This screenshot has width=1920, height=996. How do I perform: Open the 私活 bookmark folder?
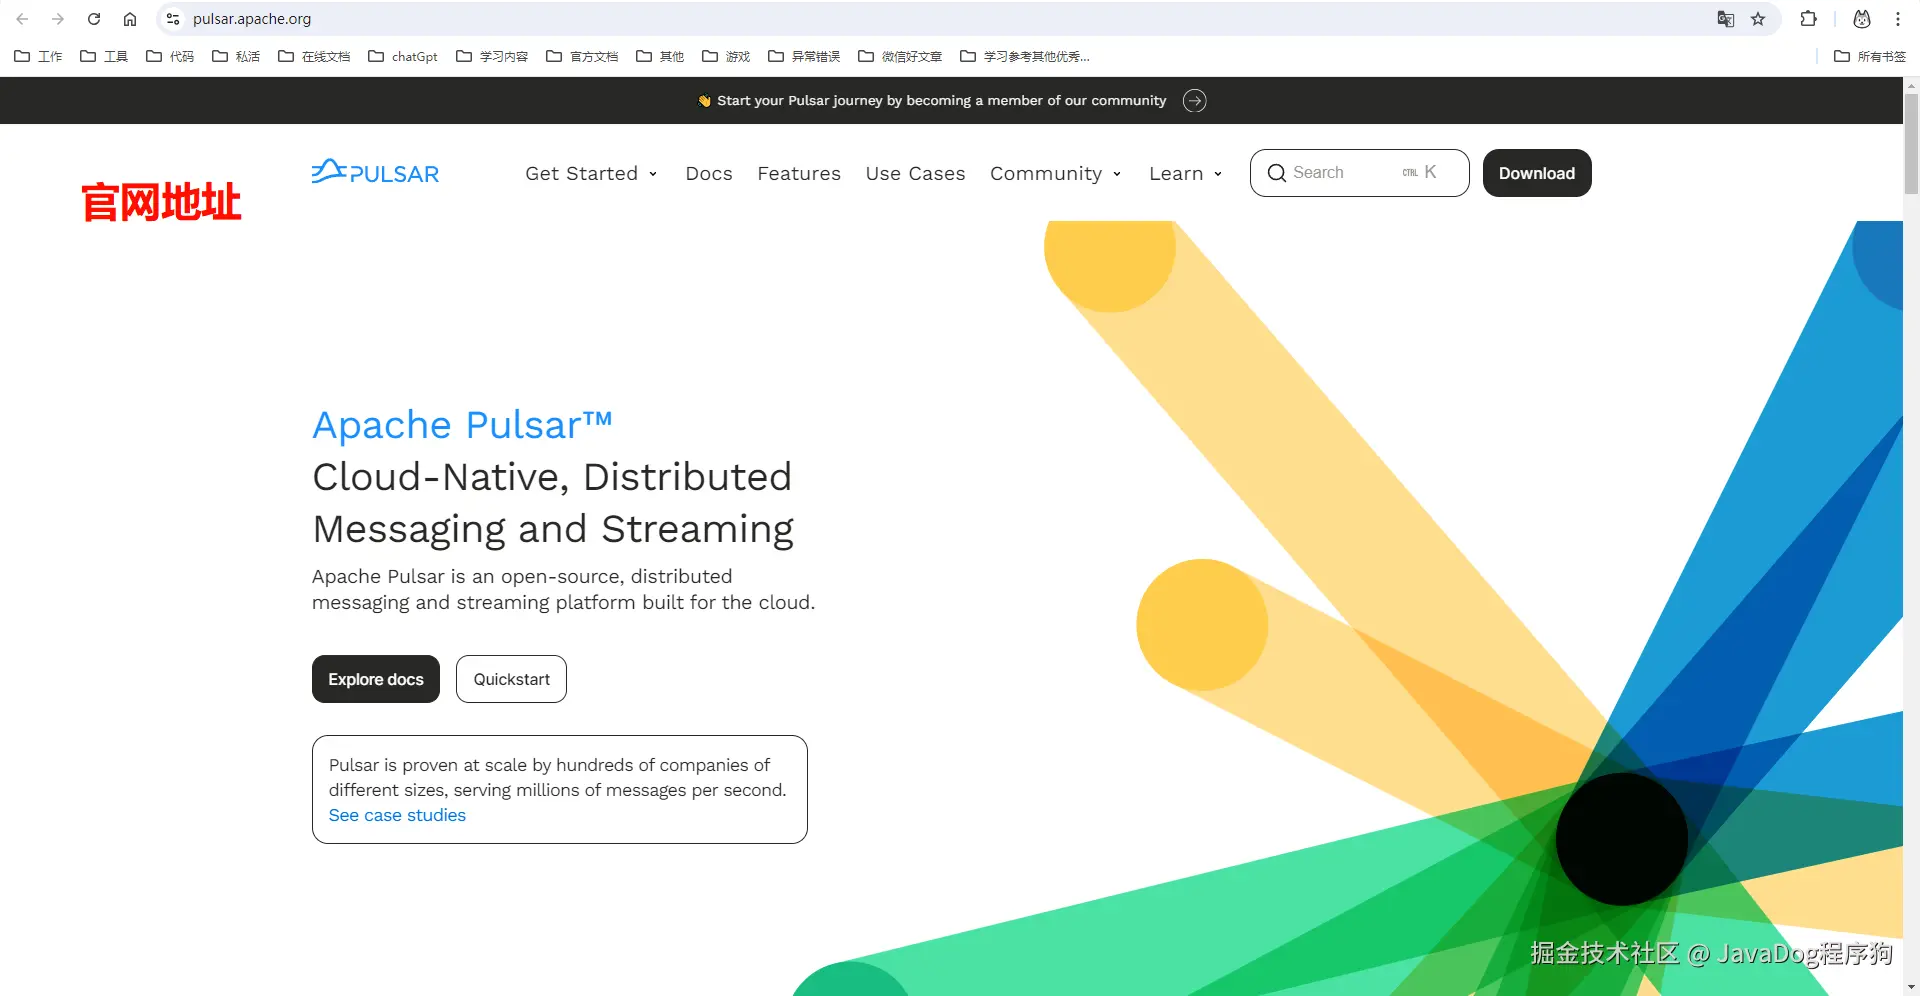[236, 56]
